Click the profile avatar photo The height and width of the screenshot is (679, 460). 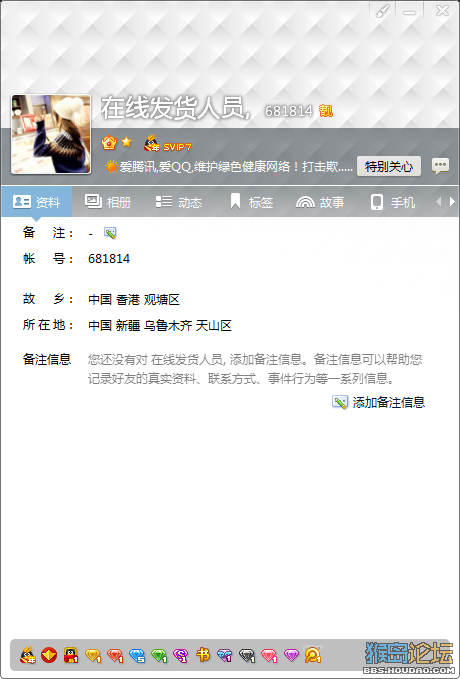(51, 134)
